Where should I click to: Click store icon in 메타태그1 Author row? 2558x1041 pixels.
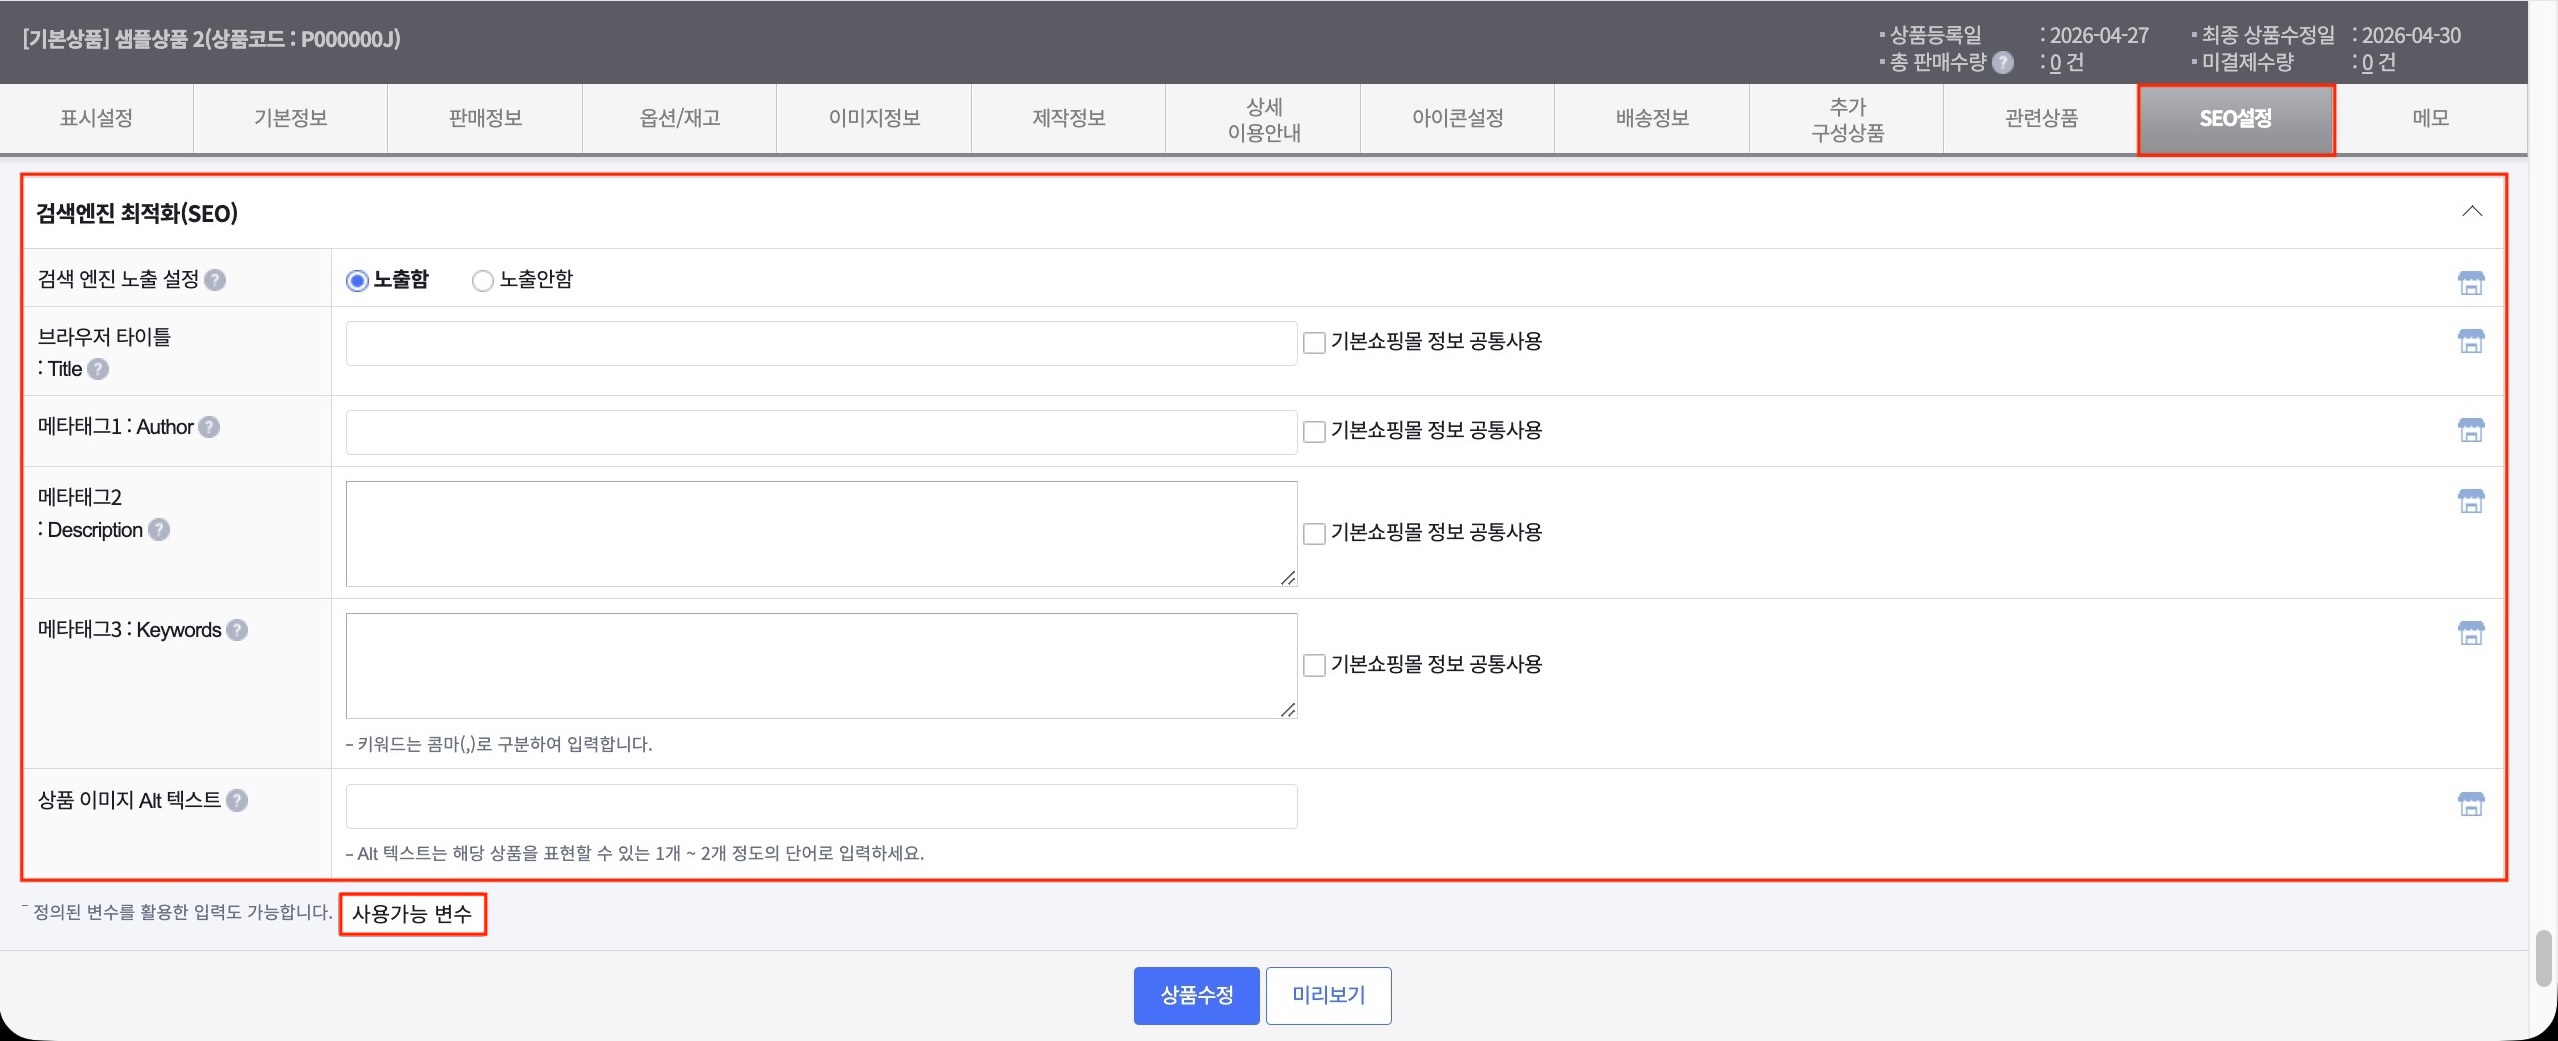[x=2471, y=430]
